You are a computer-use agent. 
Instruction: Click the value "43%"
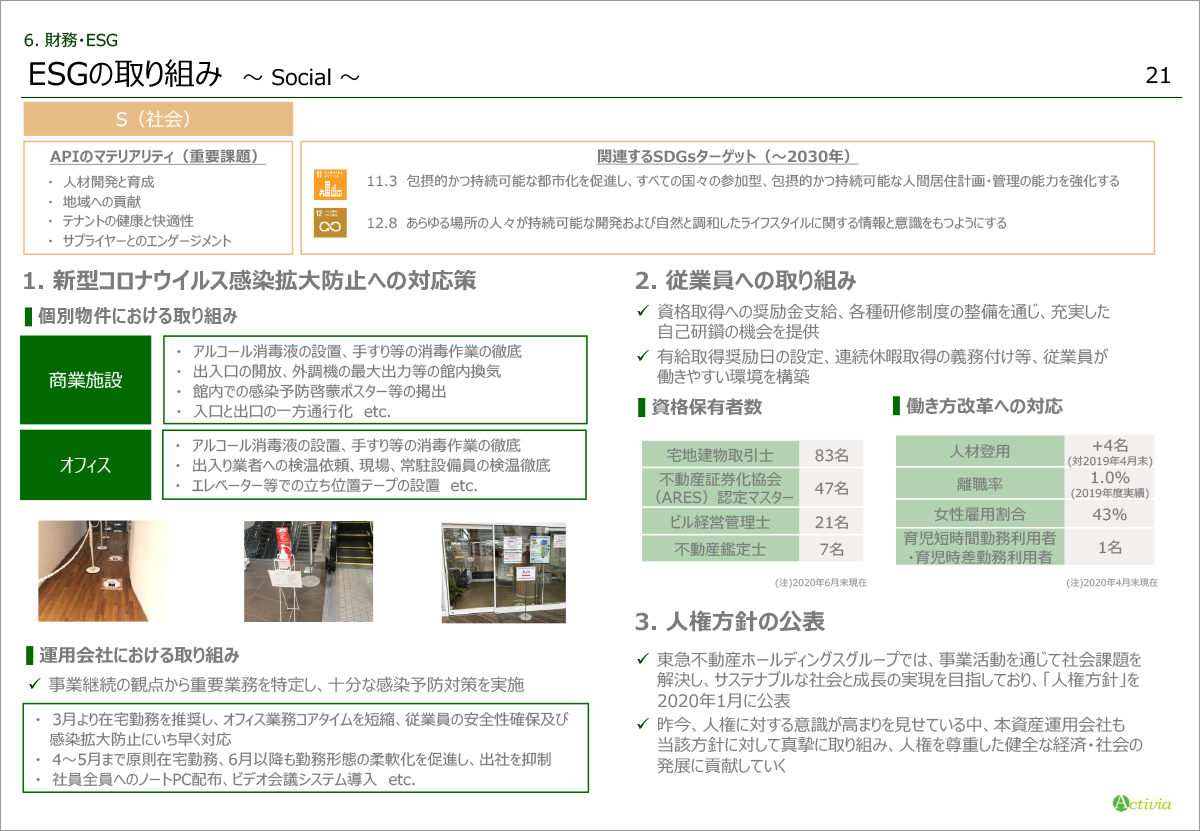pos(1110,515)
